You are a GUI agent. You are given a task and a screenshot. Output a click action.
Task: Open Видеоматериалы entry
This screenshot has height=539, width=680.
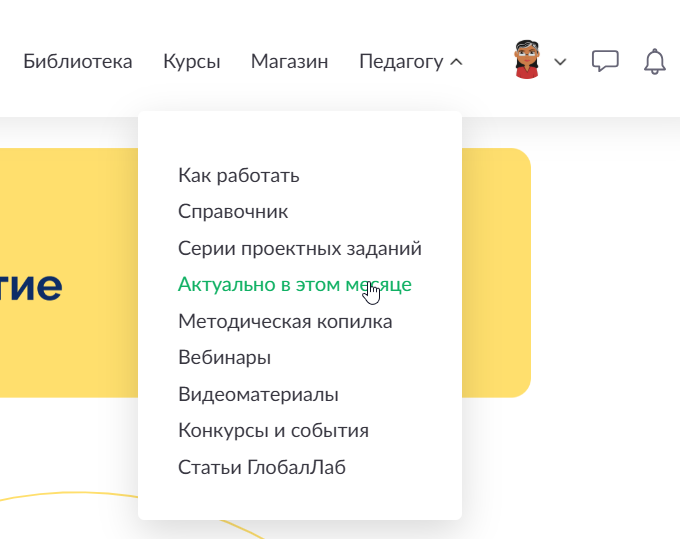[x=258, y=394]
